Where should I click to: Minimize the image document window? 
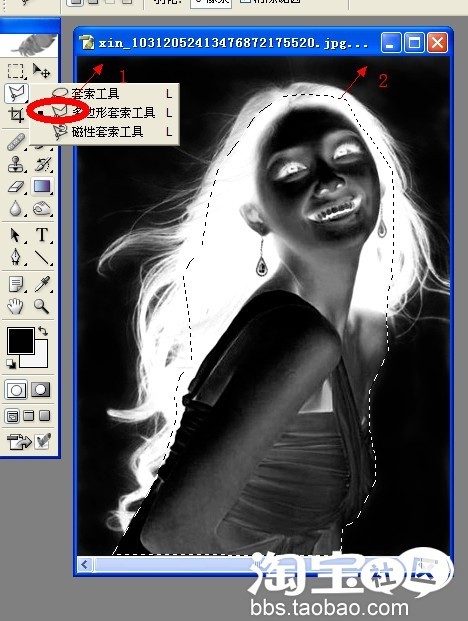(x=391, y=42)
